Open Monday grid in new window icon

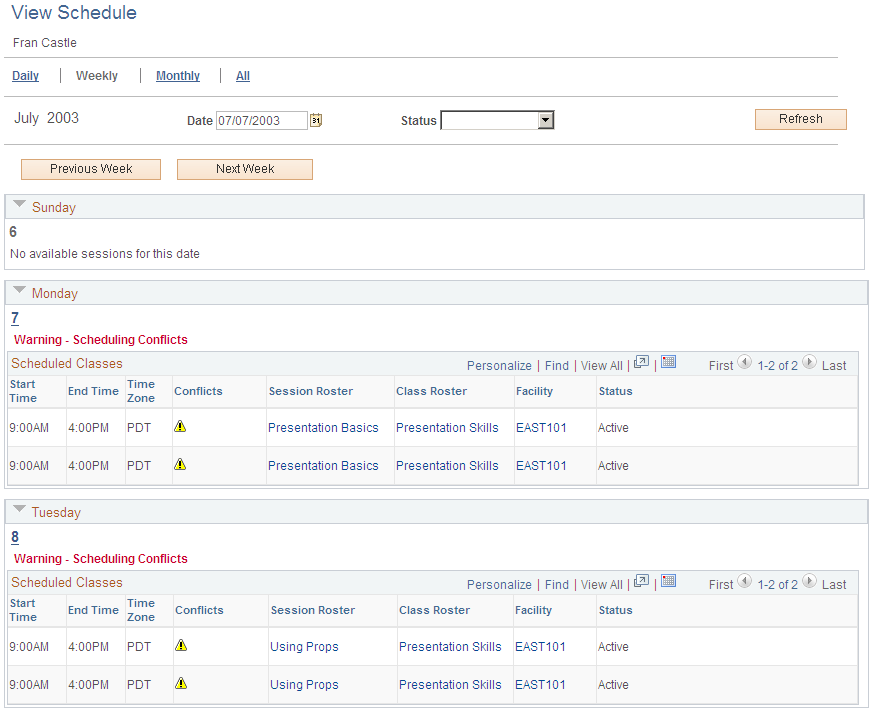(x=641, y=362)
